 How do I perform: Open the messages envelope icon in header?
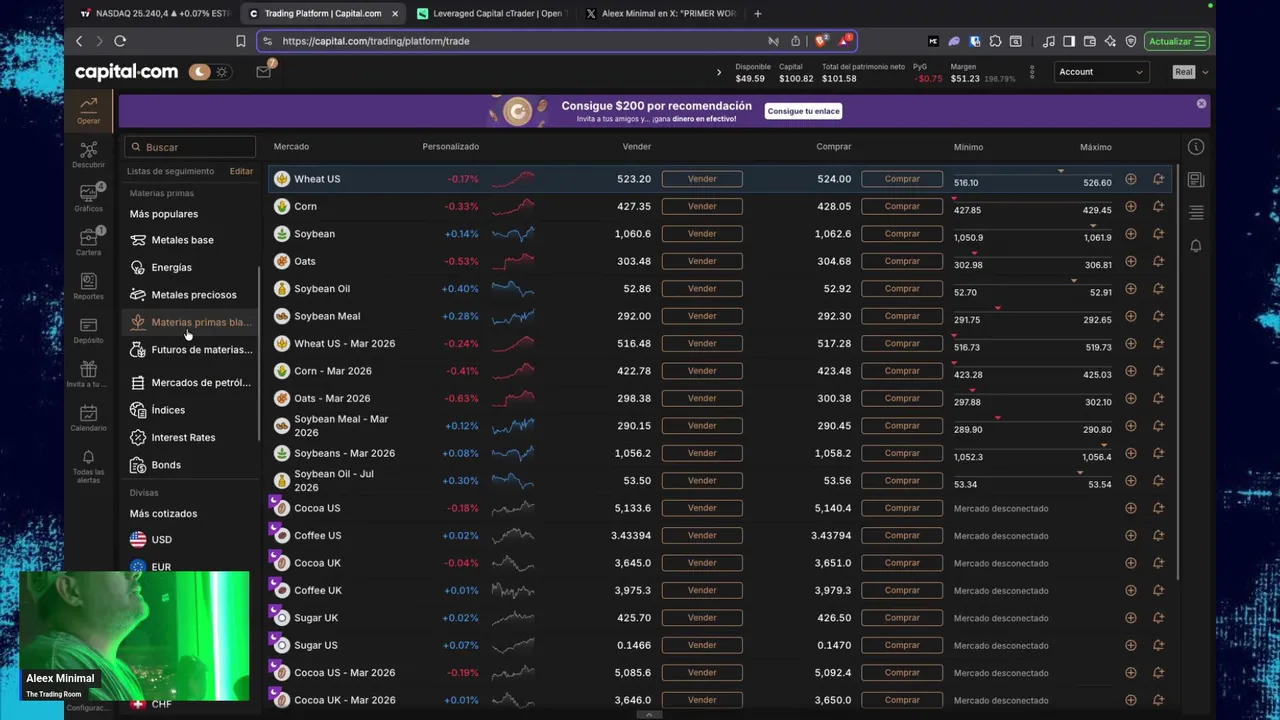[x=263, y=72]
